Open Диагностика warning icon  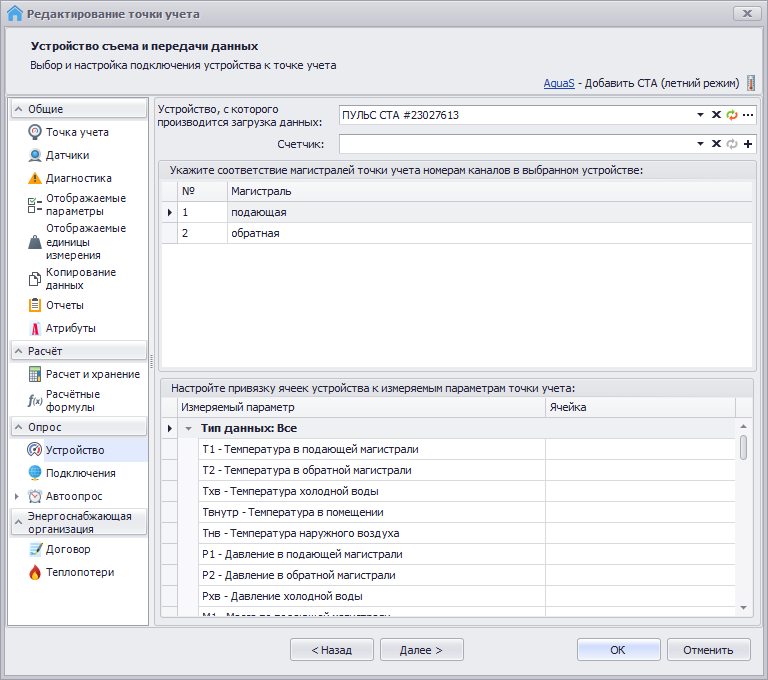35,178
